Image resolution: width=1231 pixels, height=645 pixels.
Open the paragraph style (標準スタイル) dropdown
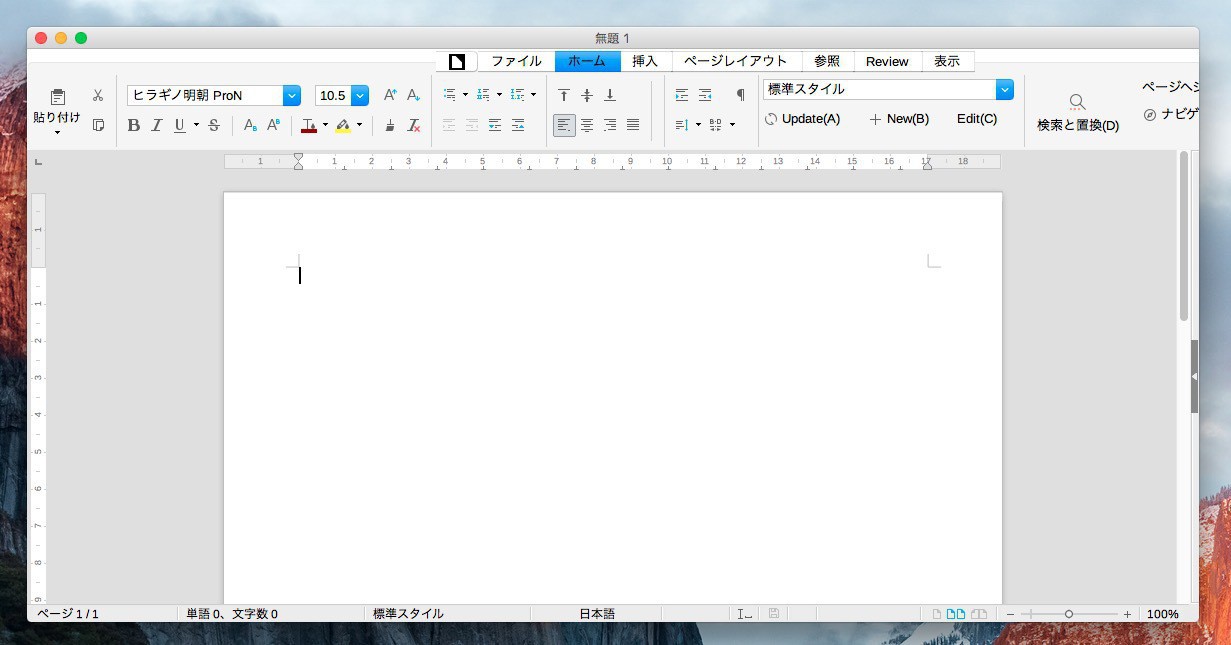[x=1005, y=89]
